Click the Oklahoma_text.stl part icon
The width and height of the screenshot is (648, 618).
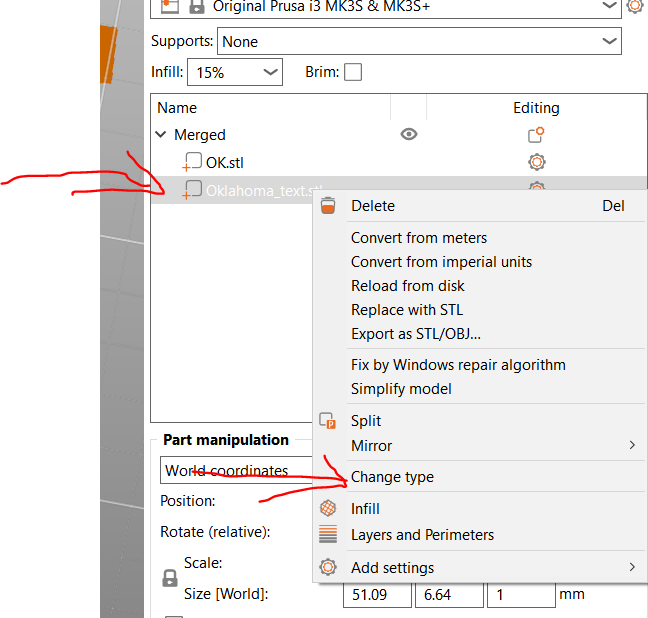(192, 190)
